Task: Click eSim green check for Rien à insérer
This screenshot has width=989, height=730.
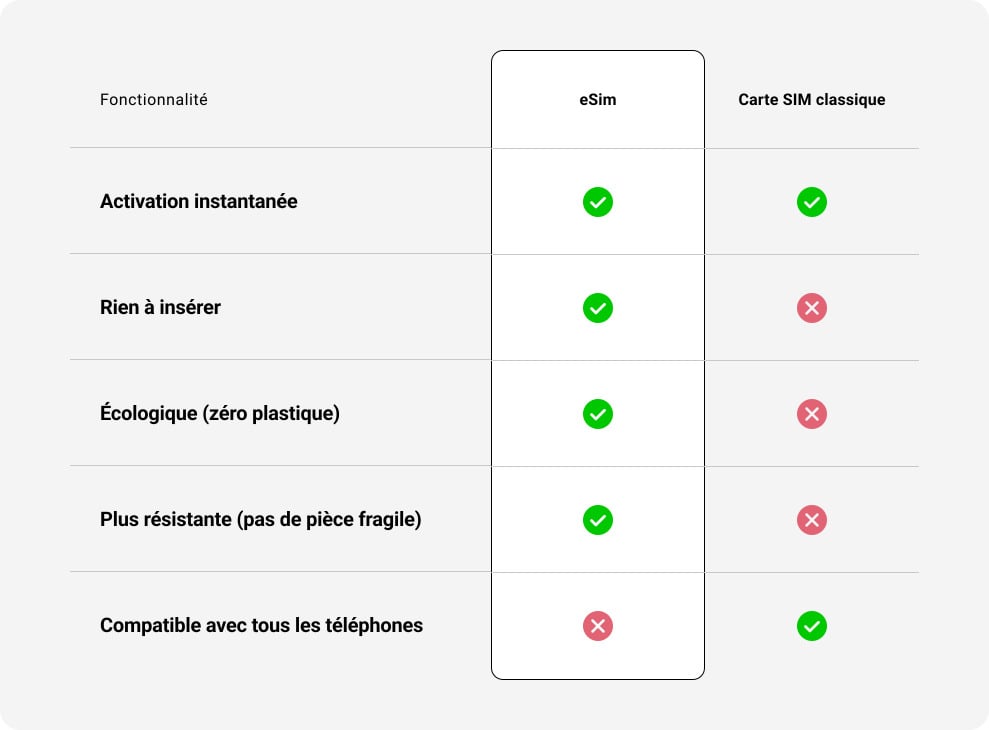Action: coord(598,308)
